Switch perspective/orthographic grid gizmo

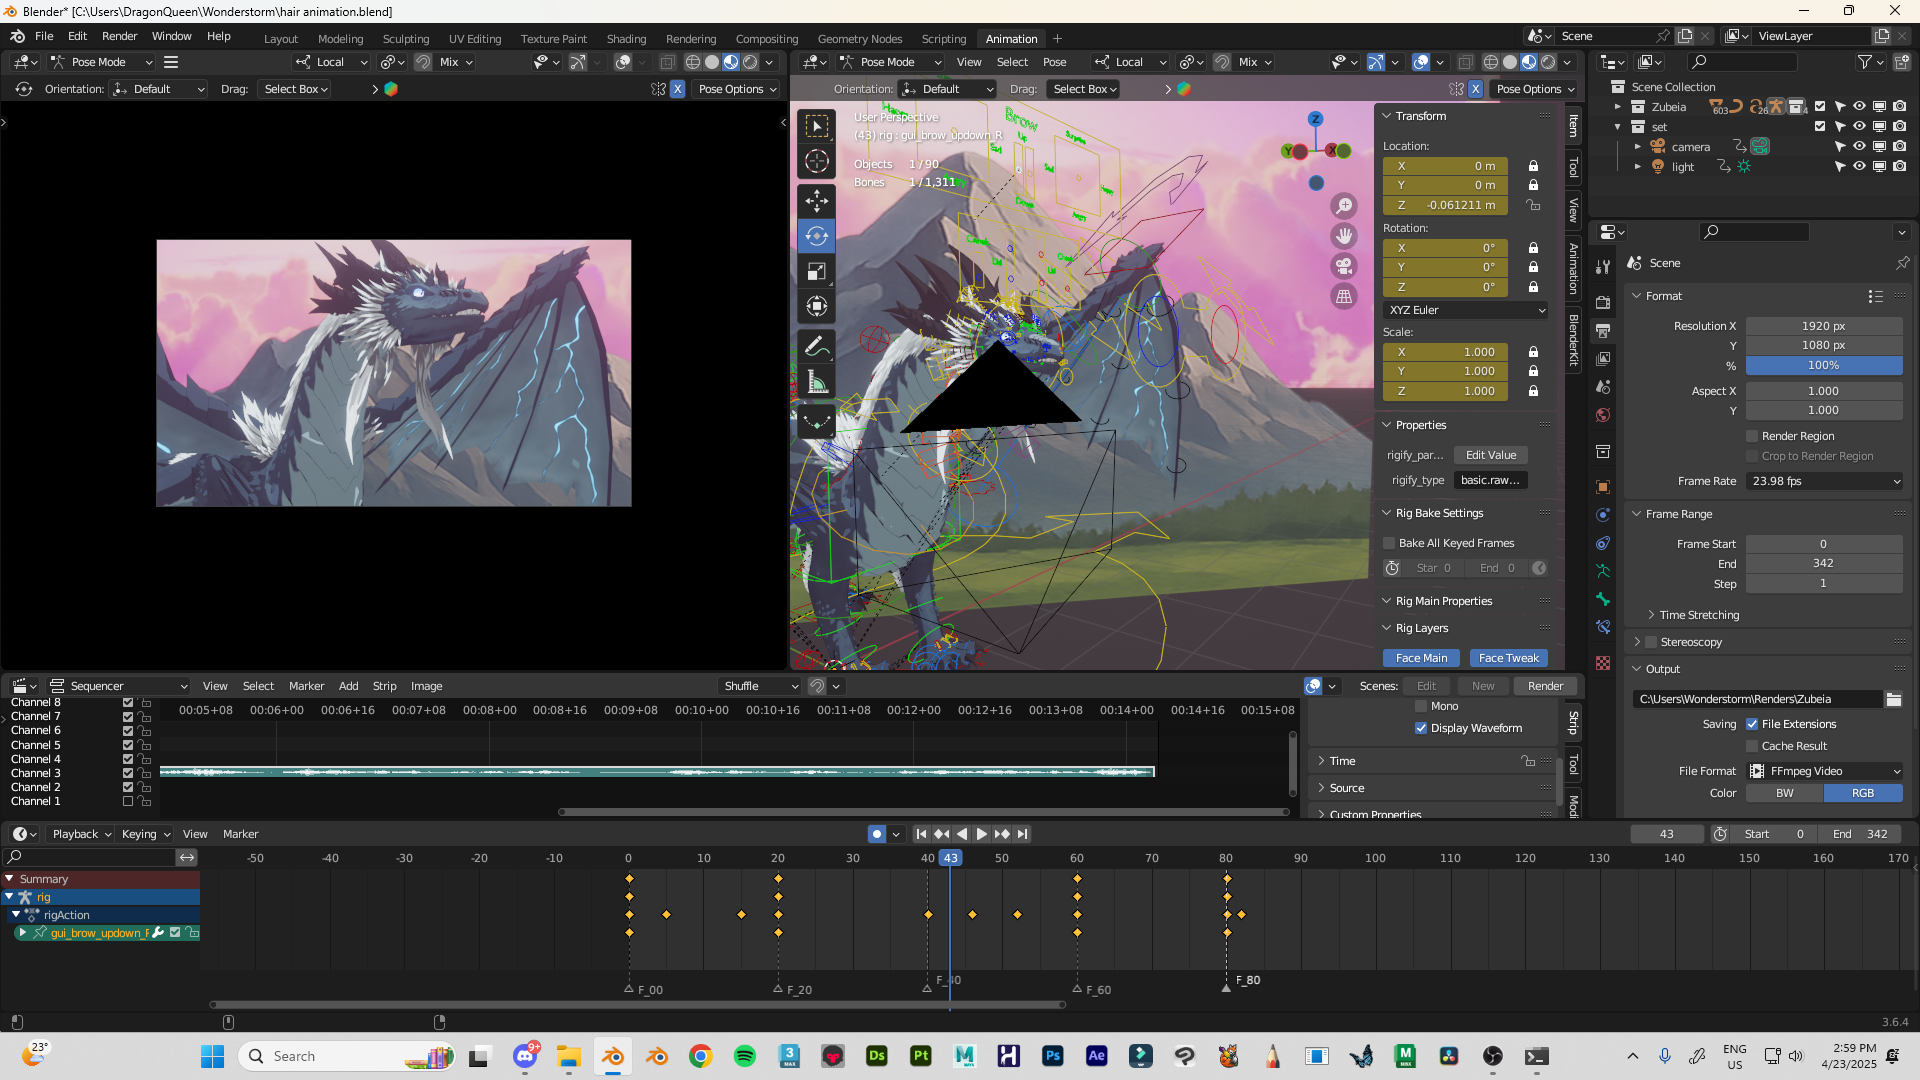[x=1344, y=296]
